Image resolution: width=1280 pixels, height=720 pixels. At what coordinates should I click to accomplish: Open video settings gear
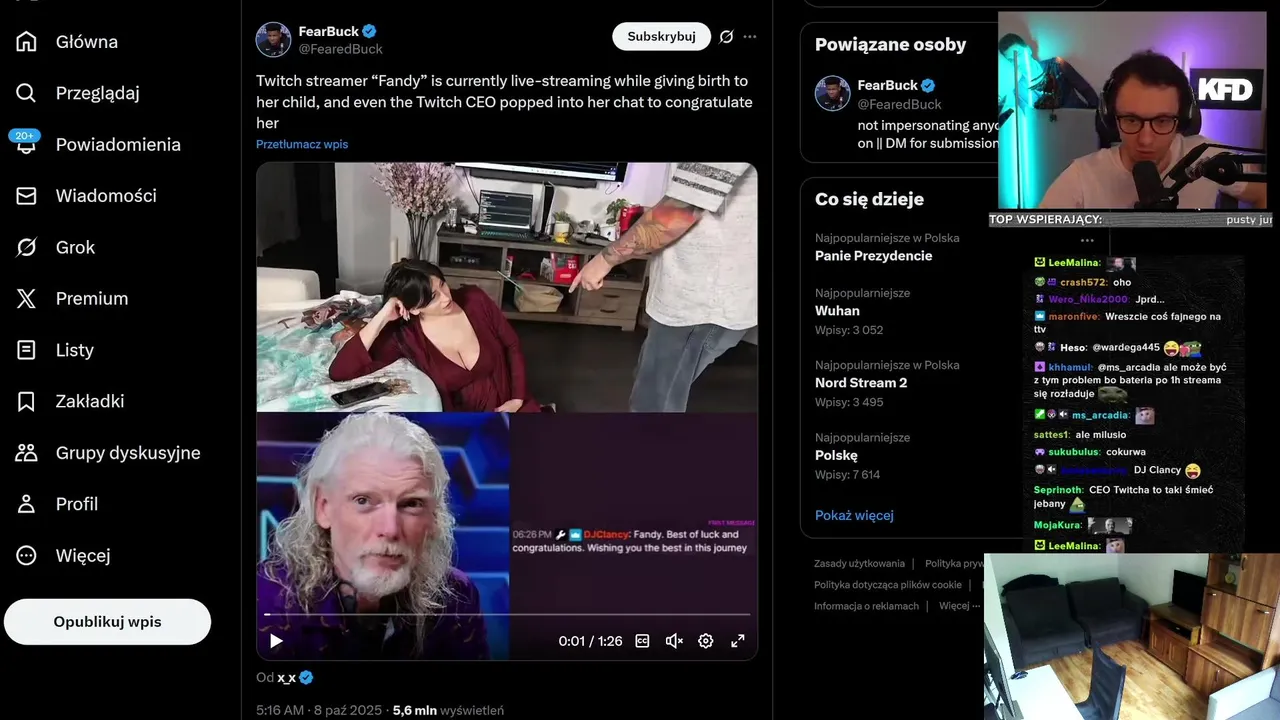[x=706, y=641]
